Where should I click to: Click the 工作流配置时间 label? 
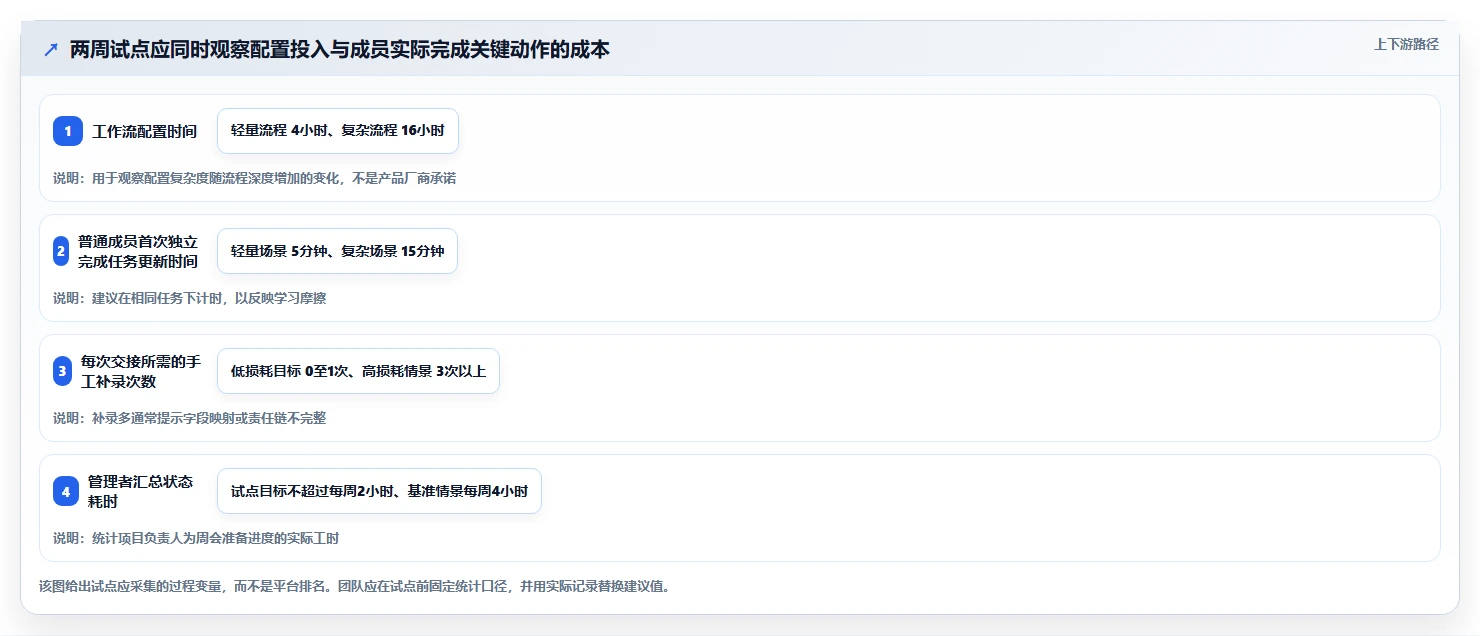coord(145,131)
